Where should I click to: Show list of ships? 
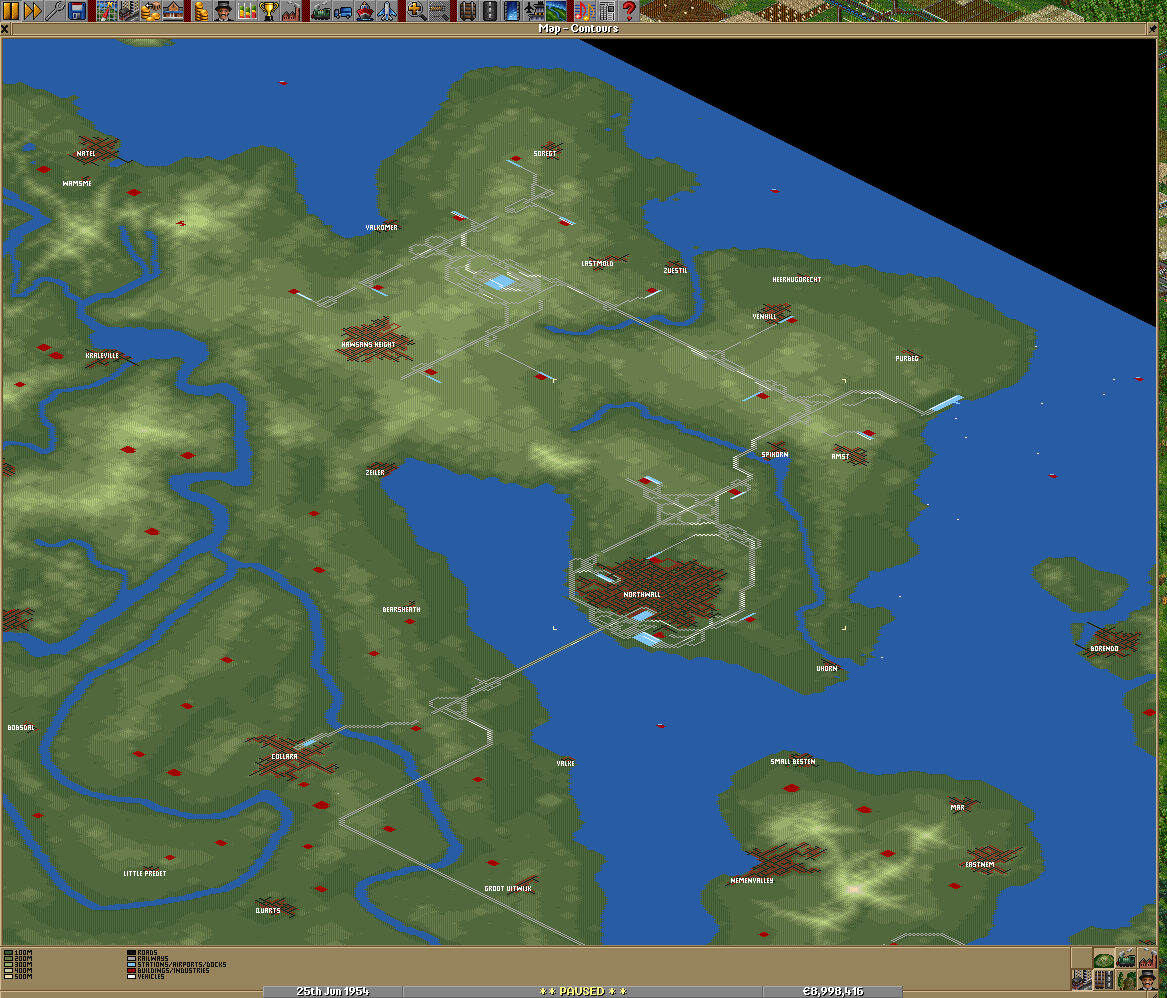365,10
